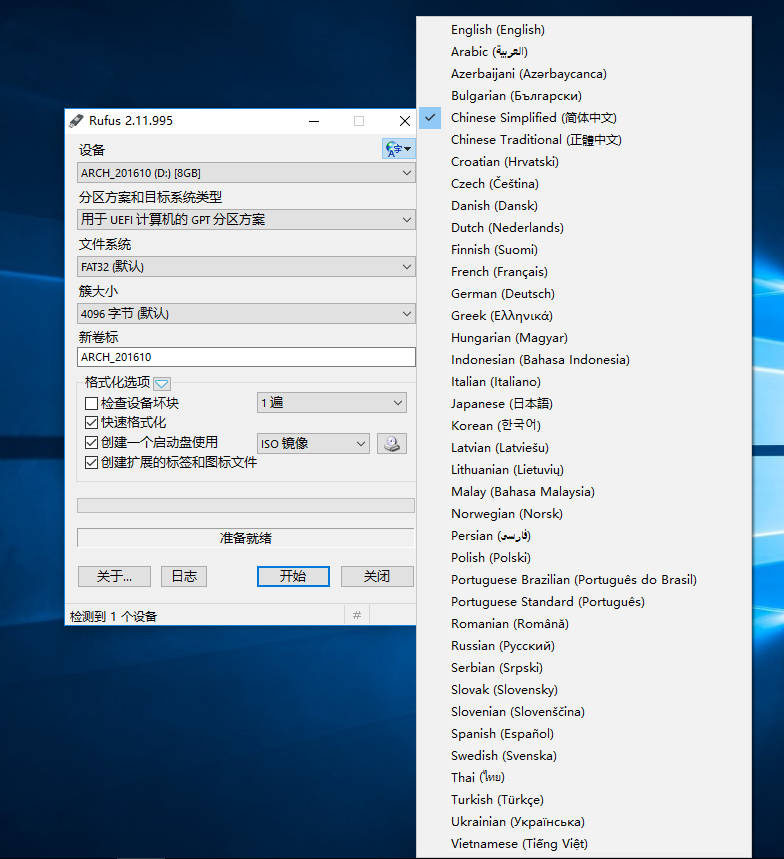Click the 开始 start button
The width and height of the screenshot is (784, 859).
(293, 576)
